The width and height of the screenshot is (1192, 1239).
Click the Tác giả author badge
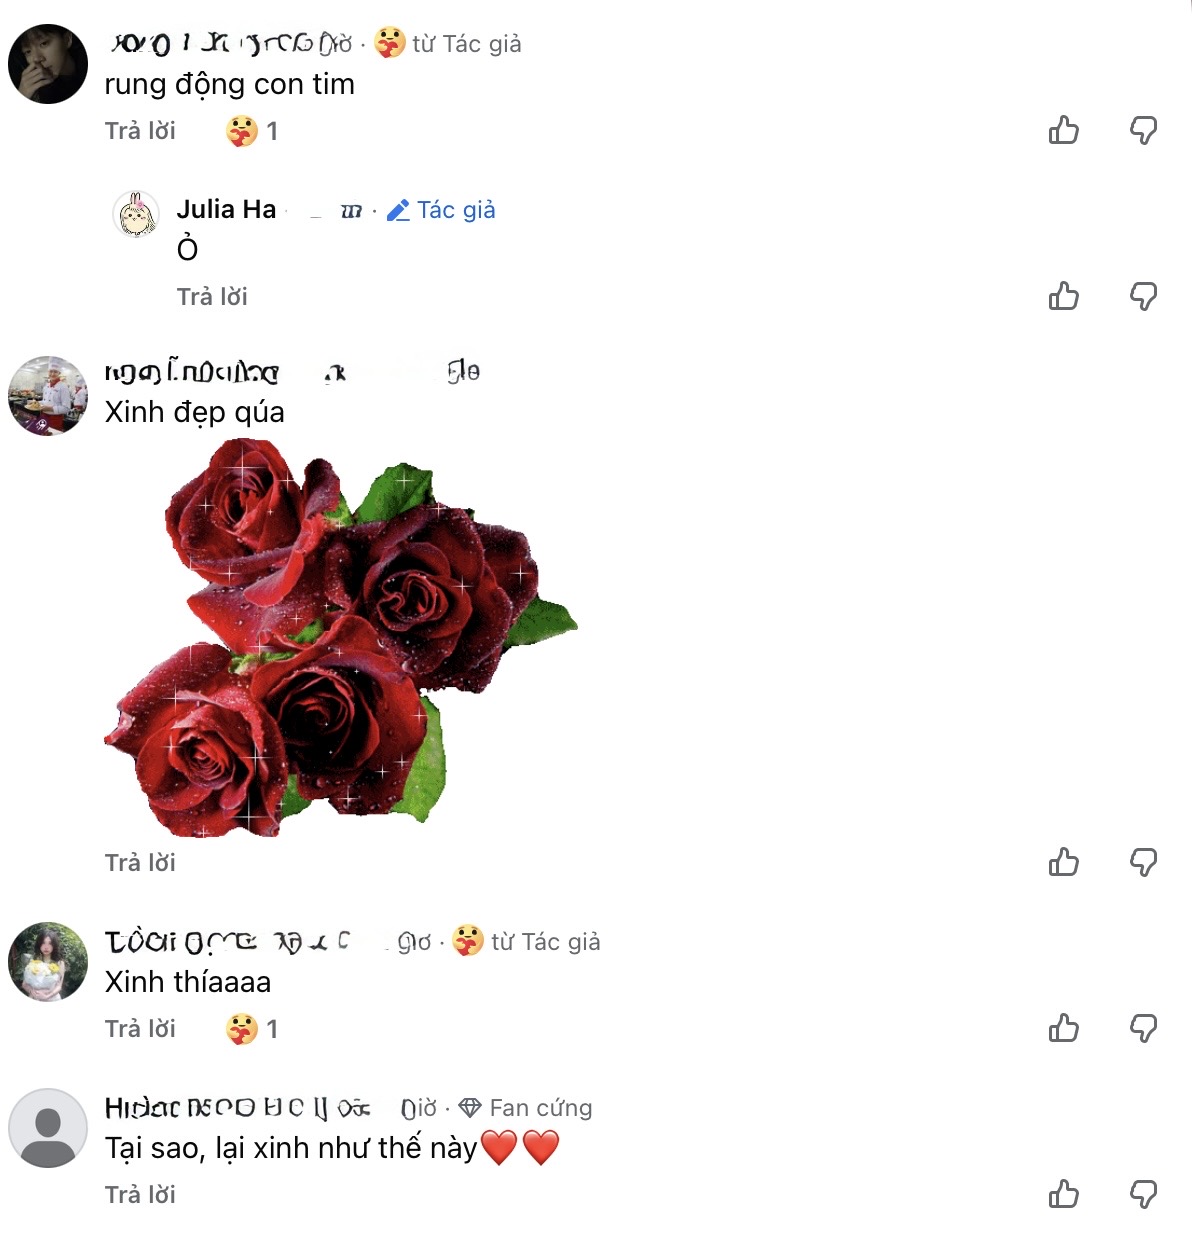tap(441, 210)
